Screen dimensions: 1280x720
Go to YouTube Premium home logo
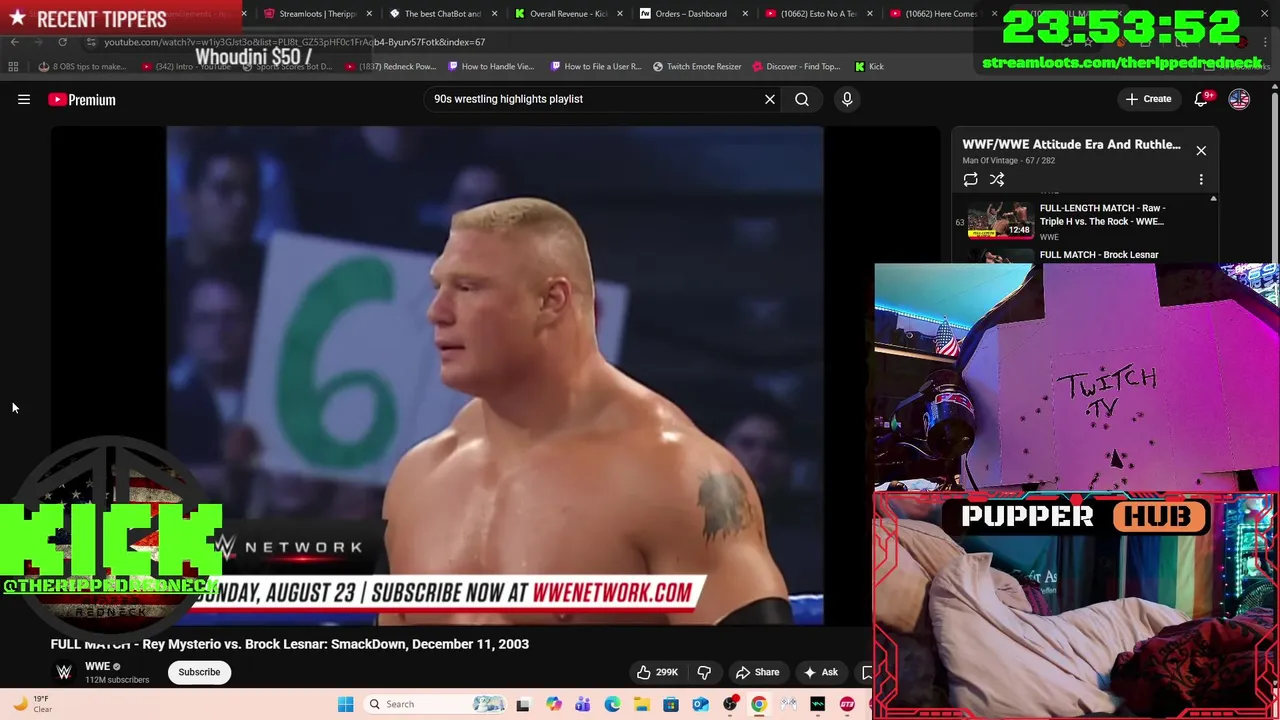(x=82, y=99)
